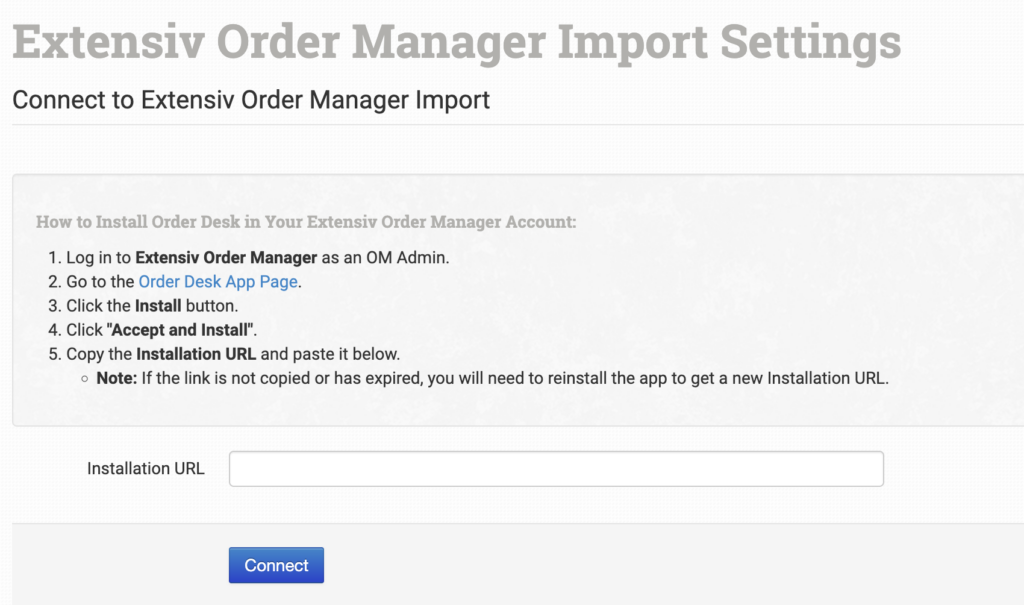Viewport: 1024px width, 605px height.
Task: Open the Order Desk App Page link
Action: point(218,282)
